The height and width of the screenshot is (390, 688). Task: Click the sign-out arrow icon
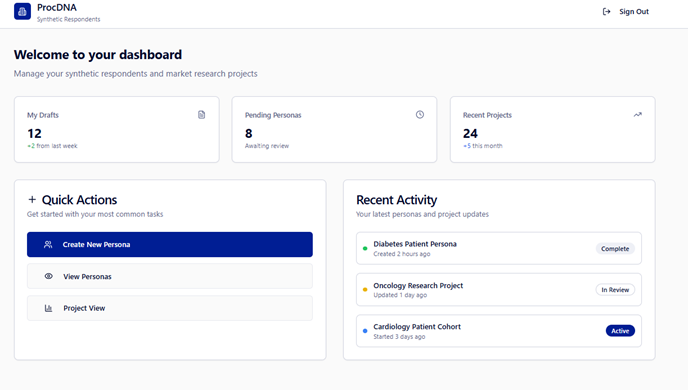point(606,11)
